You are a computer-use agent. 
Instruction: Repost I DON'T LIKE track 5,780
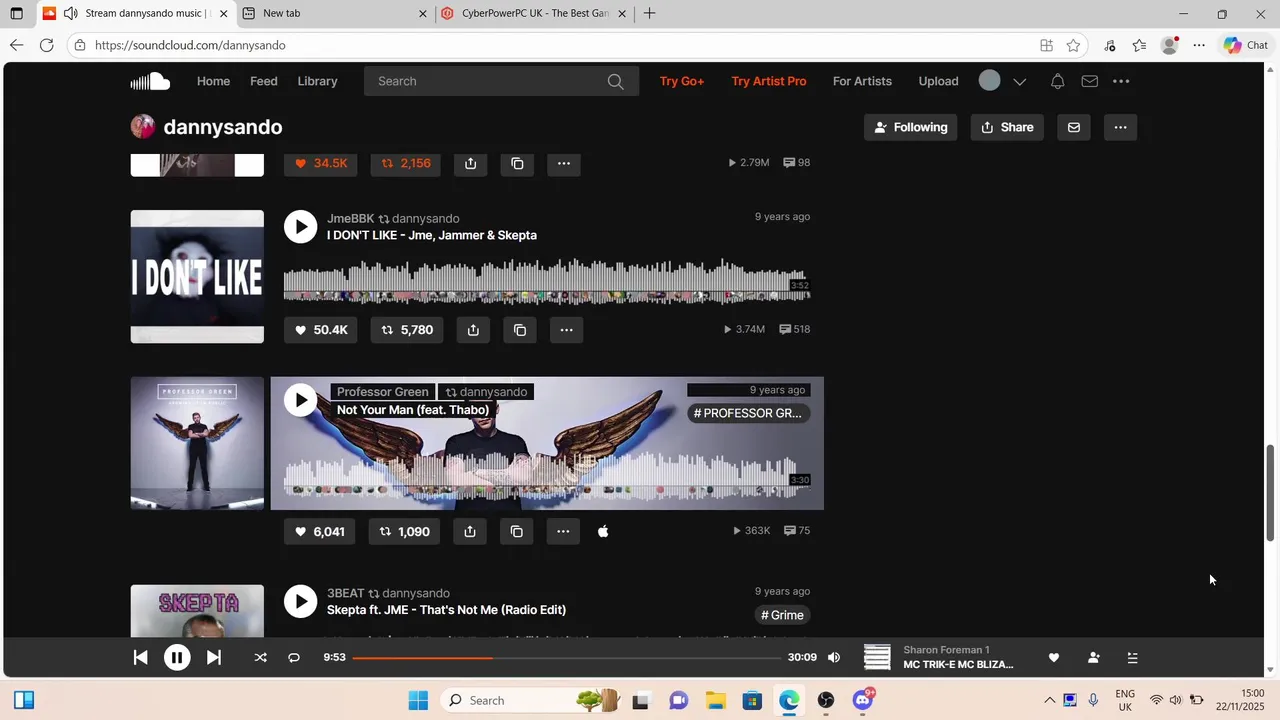407,330
